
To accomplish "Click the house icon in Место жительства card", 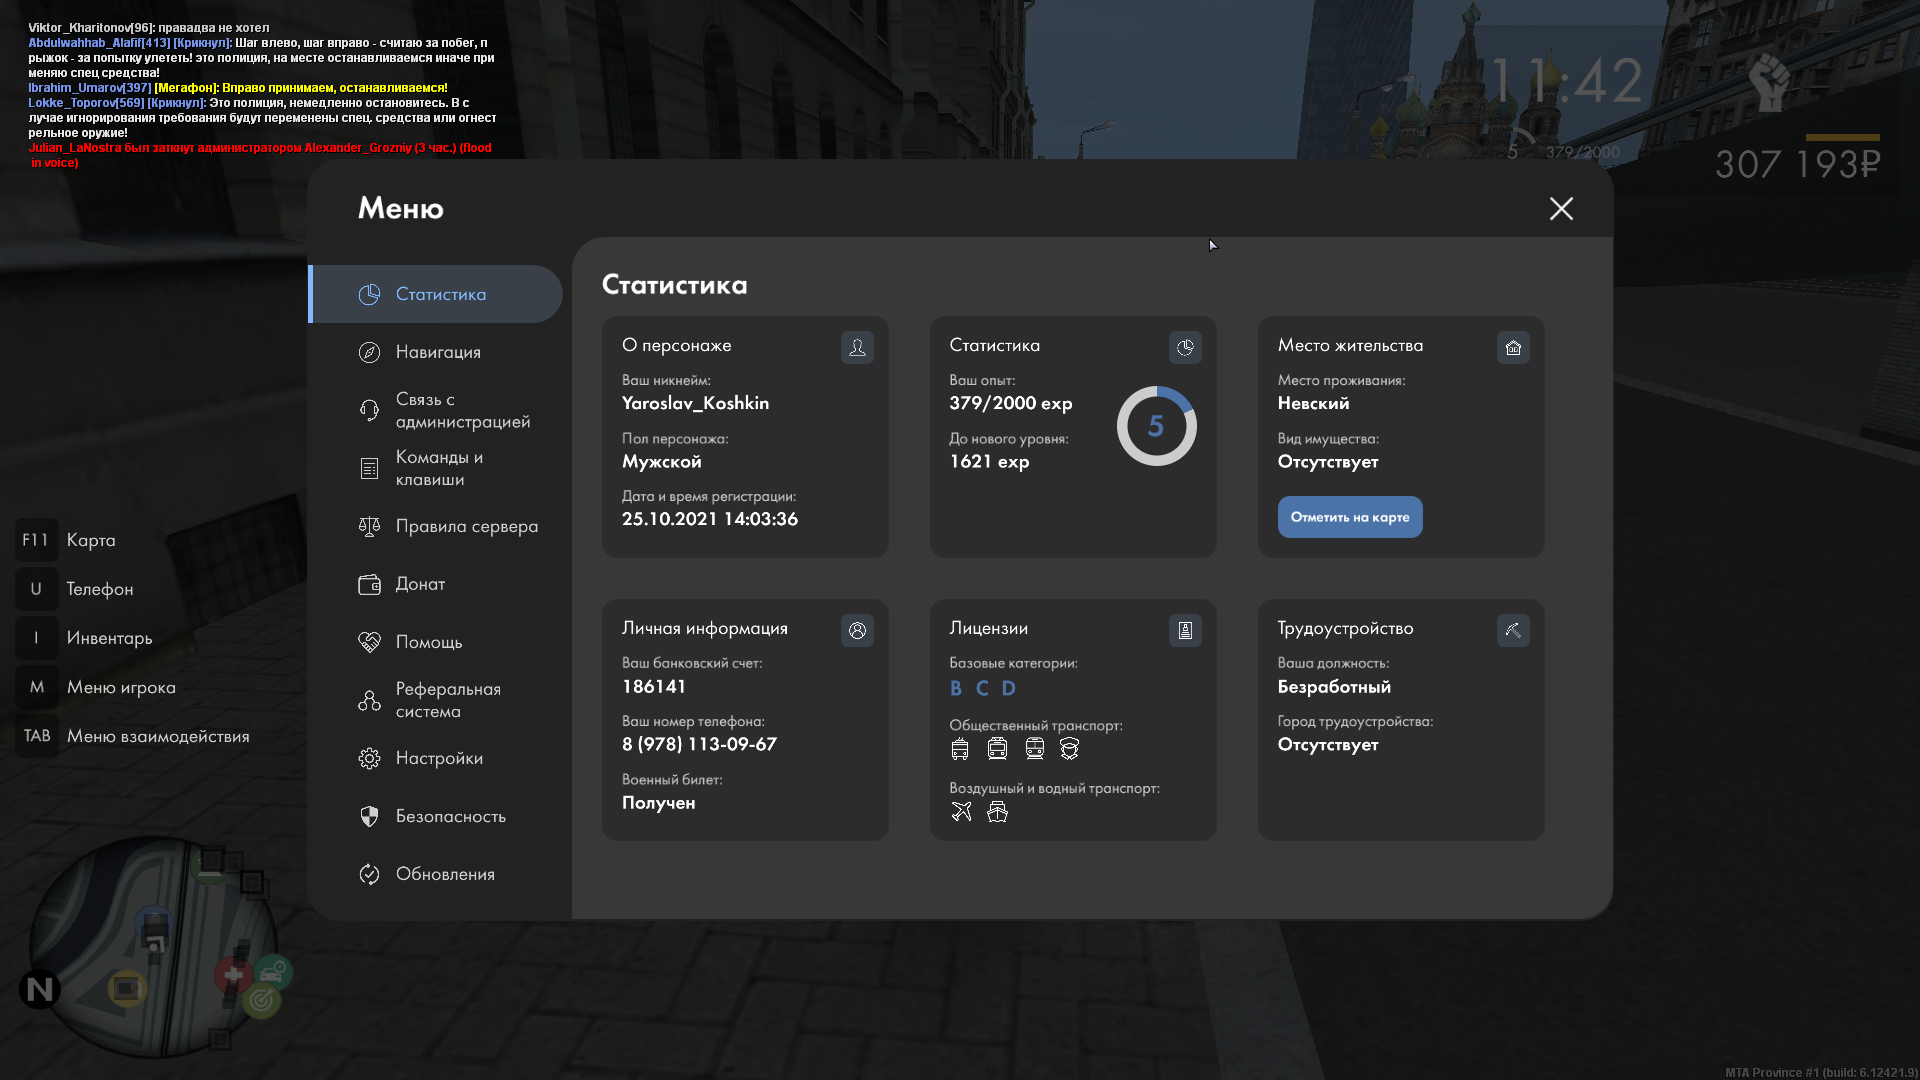I will 1513,348.
